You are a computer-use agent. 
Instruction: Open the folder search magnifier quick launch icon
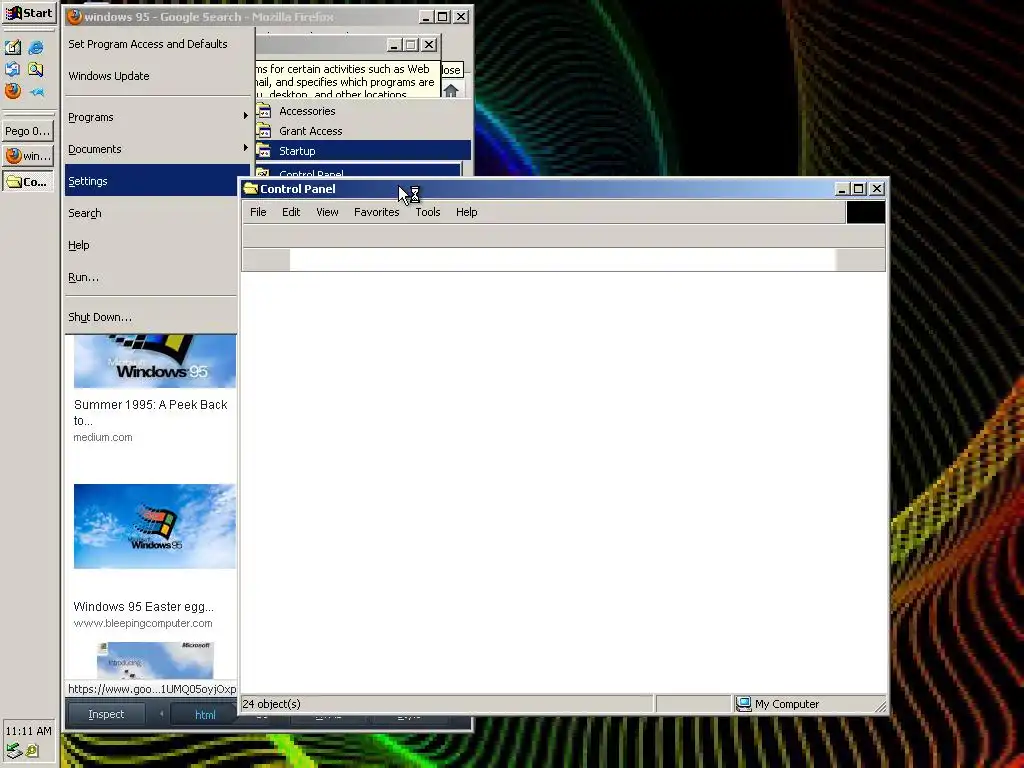coord(36,69)
